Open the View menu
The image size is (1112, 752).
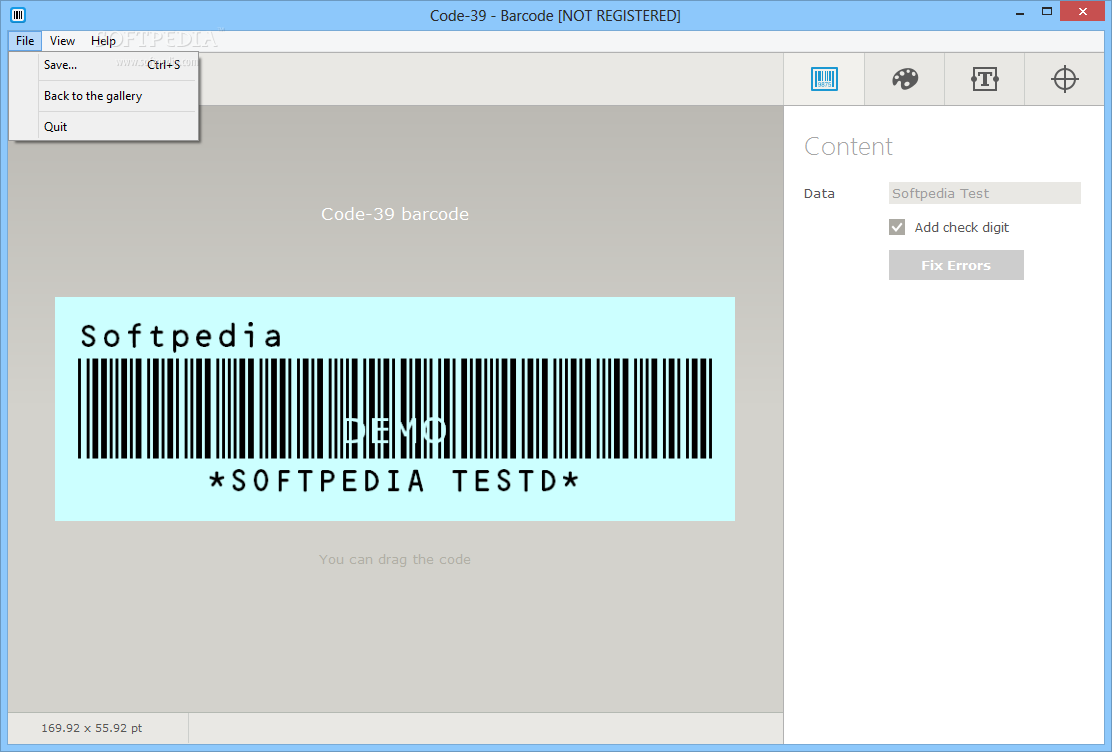[x=62, y=40]
